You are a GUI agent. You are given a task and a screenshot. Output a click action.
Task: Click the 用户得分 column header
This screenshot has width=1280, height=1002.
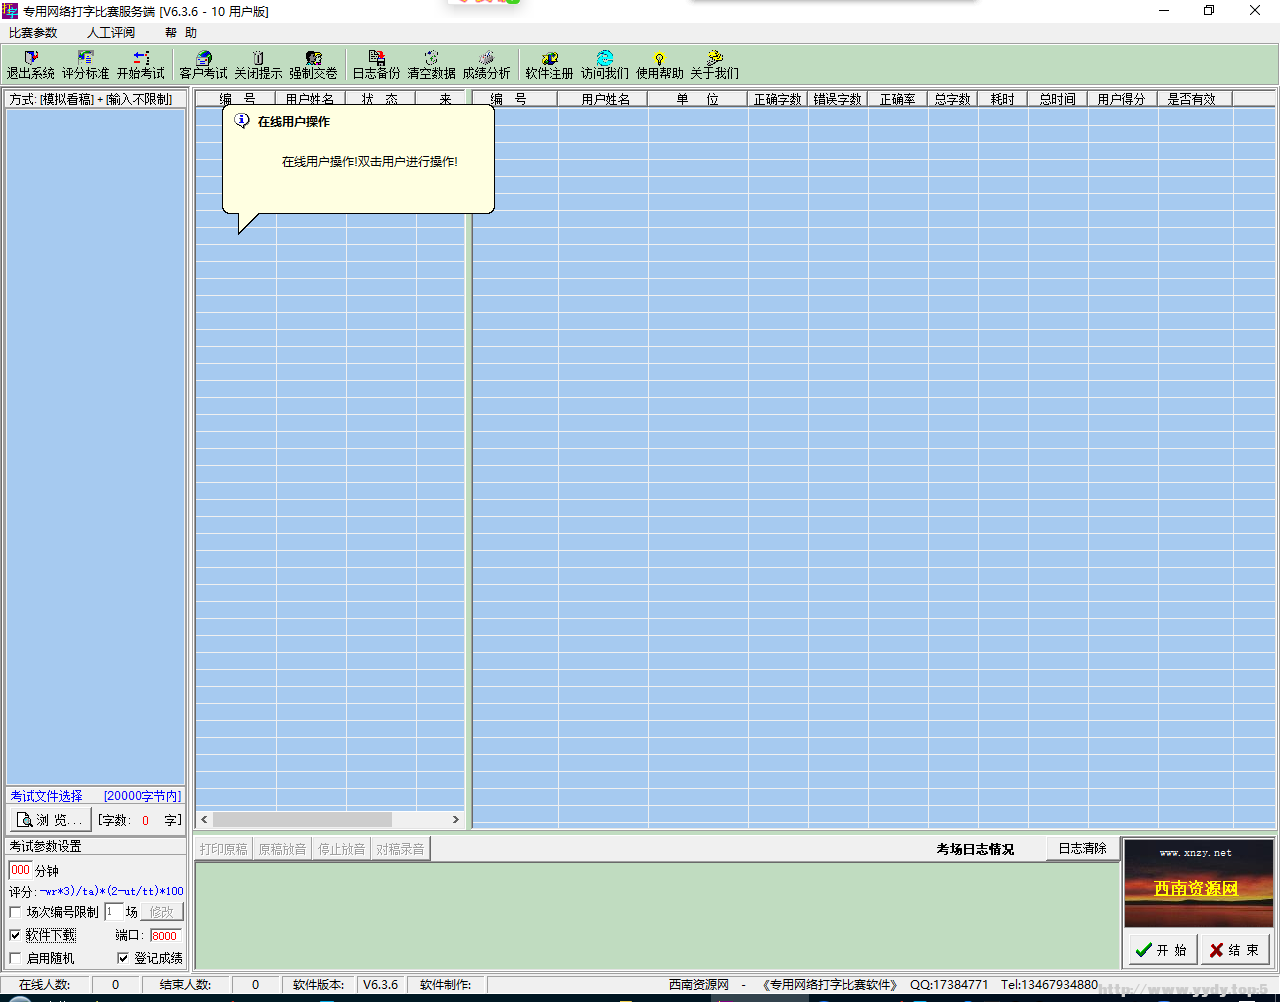tap(1121, 99)
